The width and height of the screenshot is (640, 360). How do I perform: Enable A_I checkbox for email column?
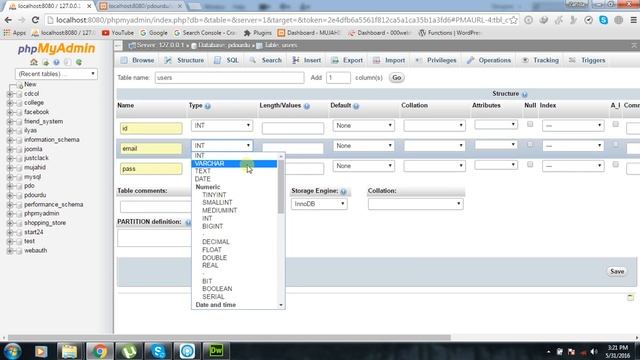pyautogui.click(x=615, y=144)
